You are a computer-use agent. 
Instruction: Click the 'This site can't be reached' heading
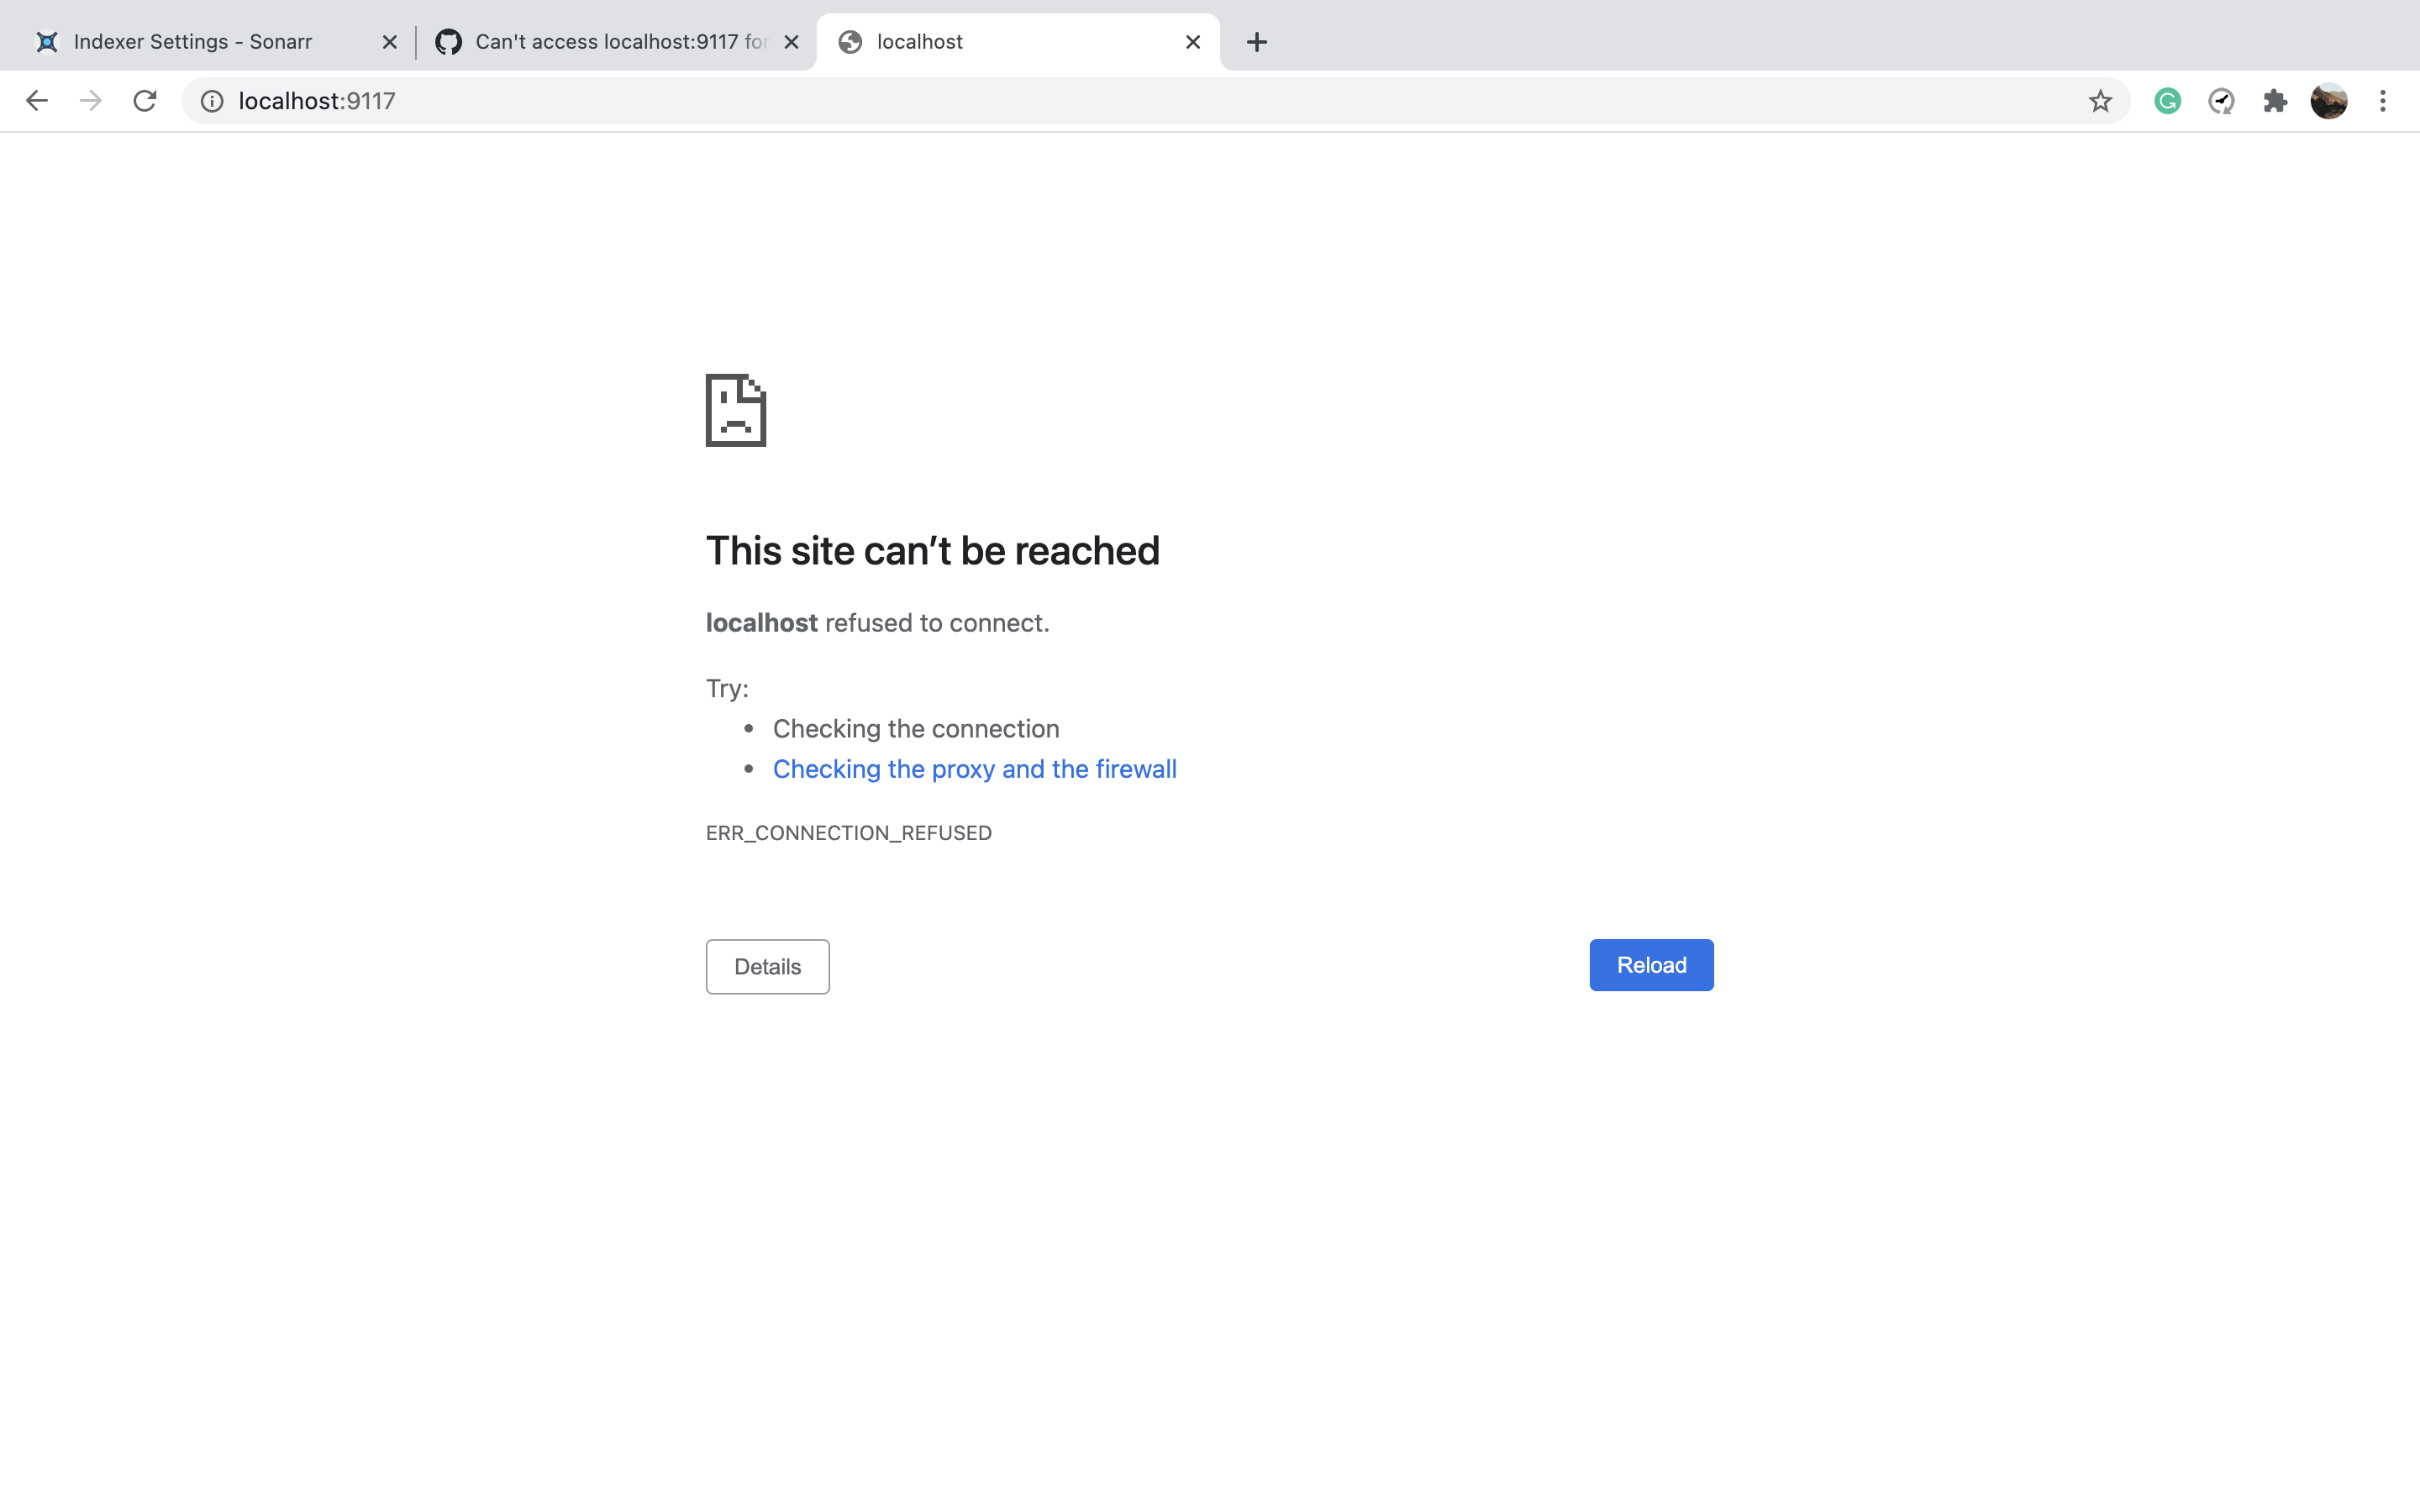point(933,551)
